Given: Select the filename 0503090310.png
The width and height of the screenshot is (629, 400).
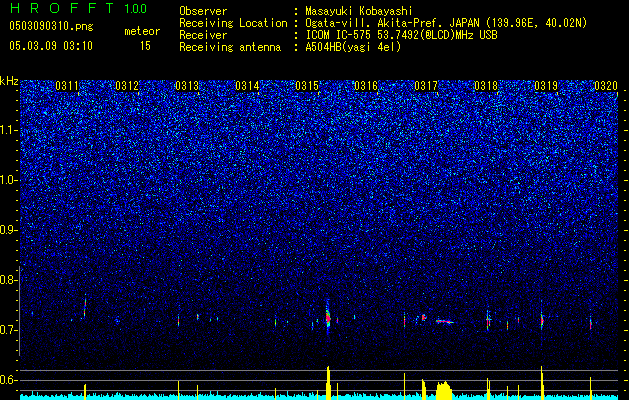Looking at the screenshot, I should [x=51, y=26].
